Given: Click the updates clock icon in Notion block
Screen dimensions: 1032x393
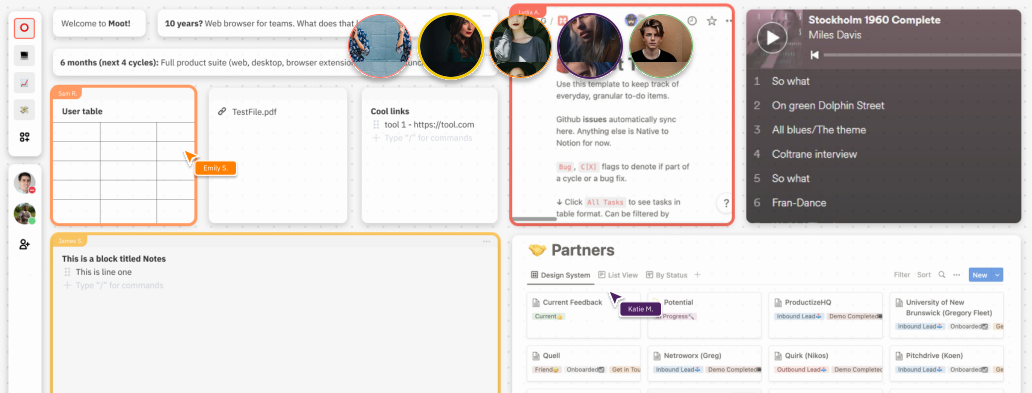Looking at the screenshot, I should click(692, 21).
